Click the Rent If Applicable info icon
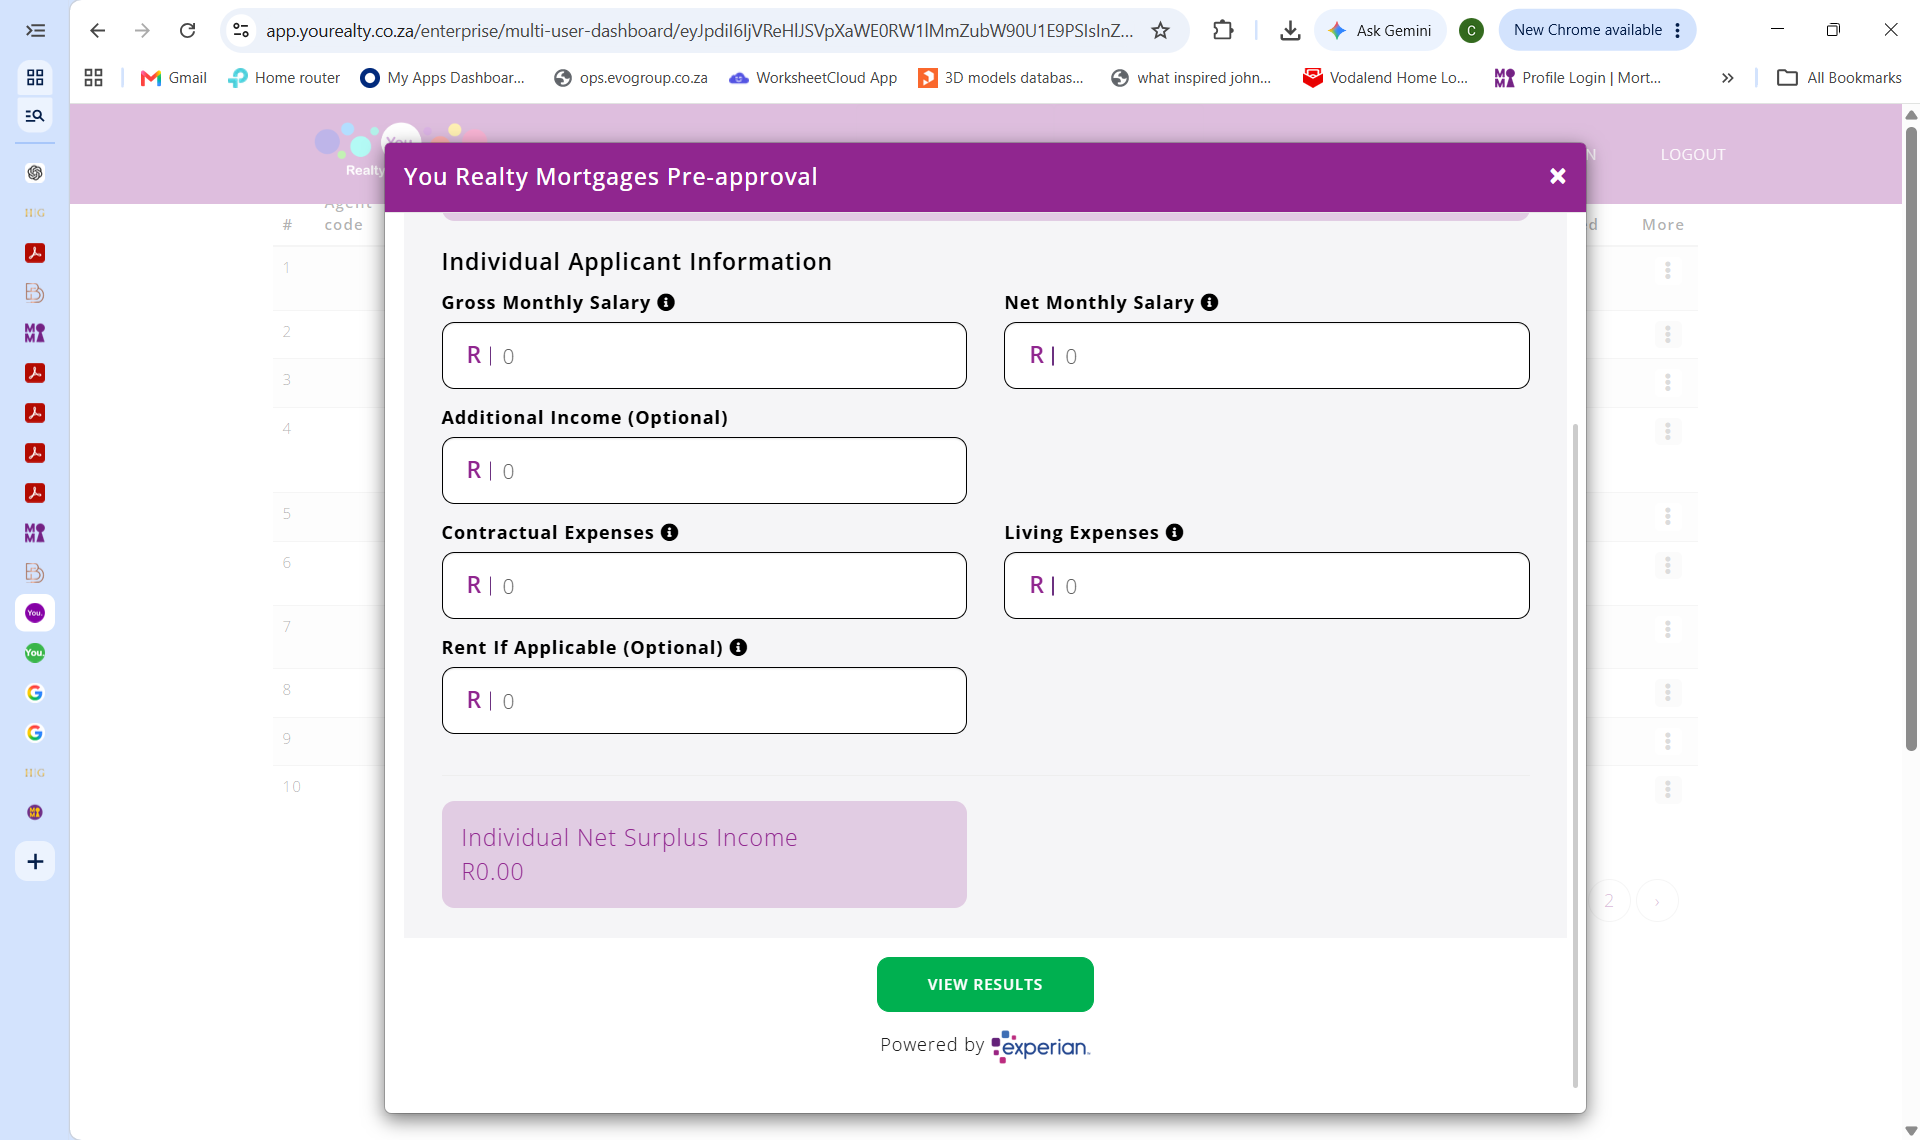Screen dimensions: 1920x1140 point(738,647)
